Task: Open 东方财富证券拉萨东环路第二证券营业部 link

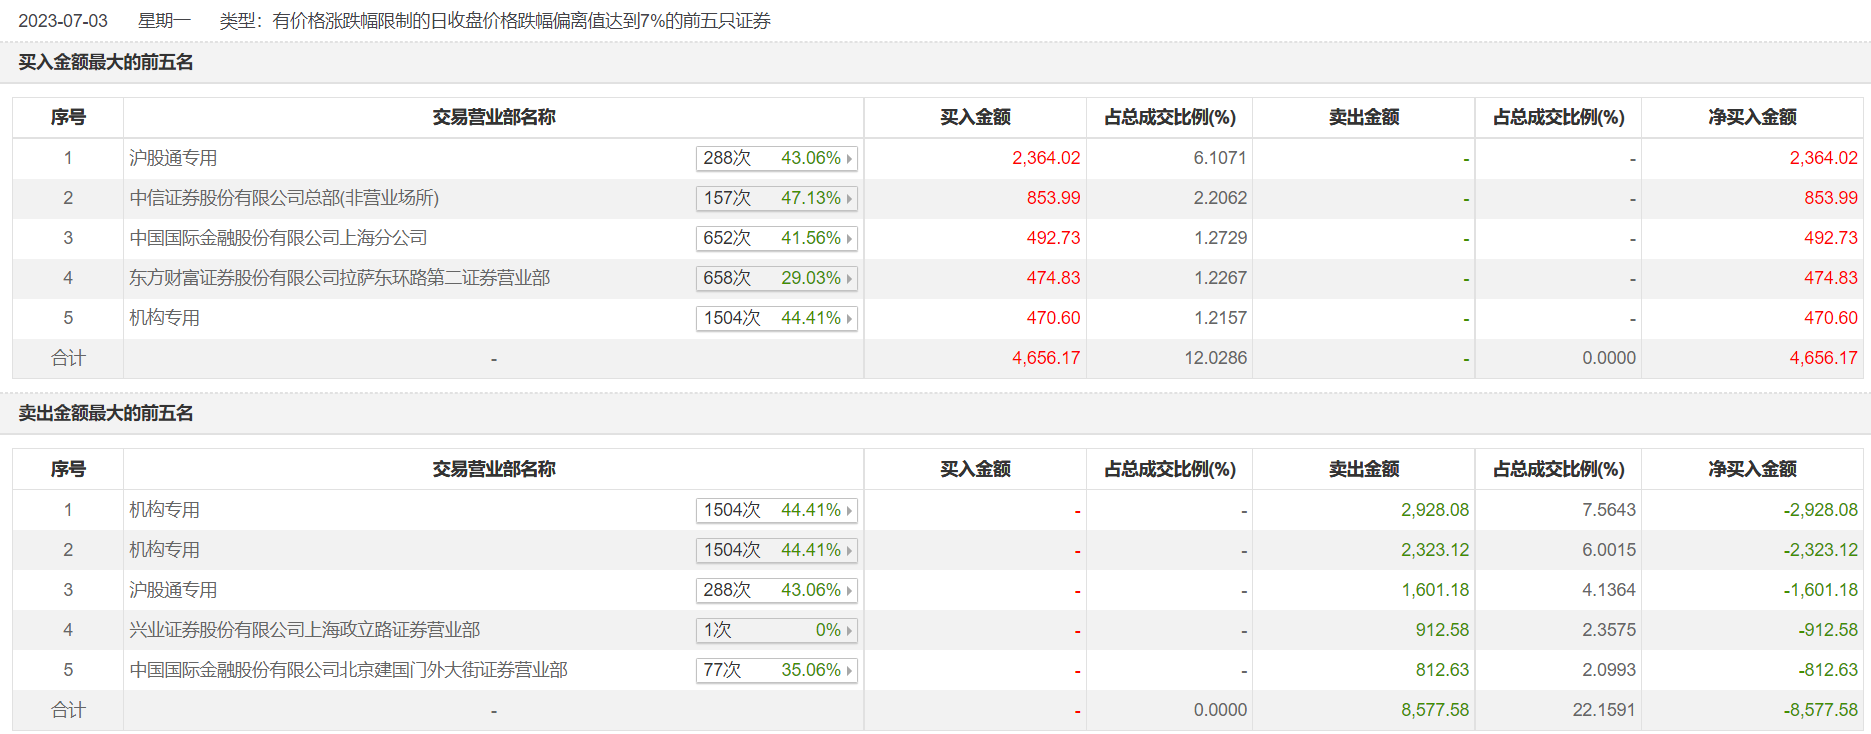Action: 340,278
